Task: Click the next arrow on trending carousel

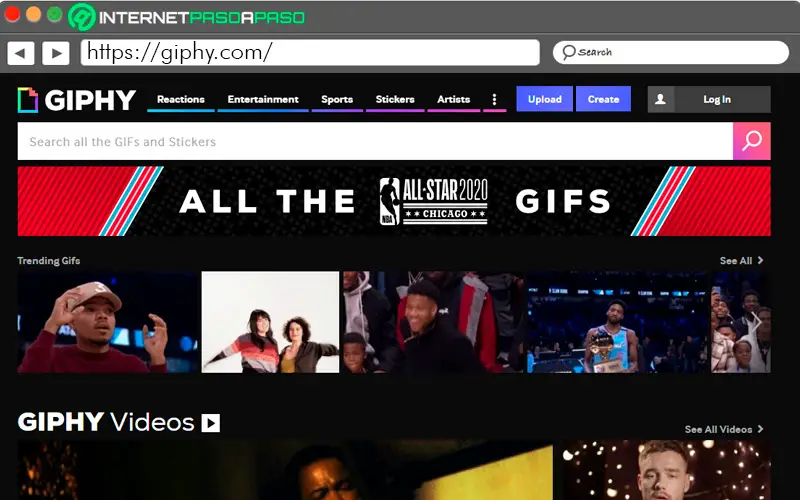Action: point(757,322)
